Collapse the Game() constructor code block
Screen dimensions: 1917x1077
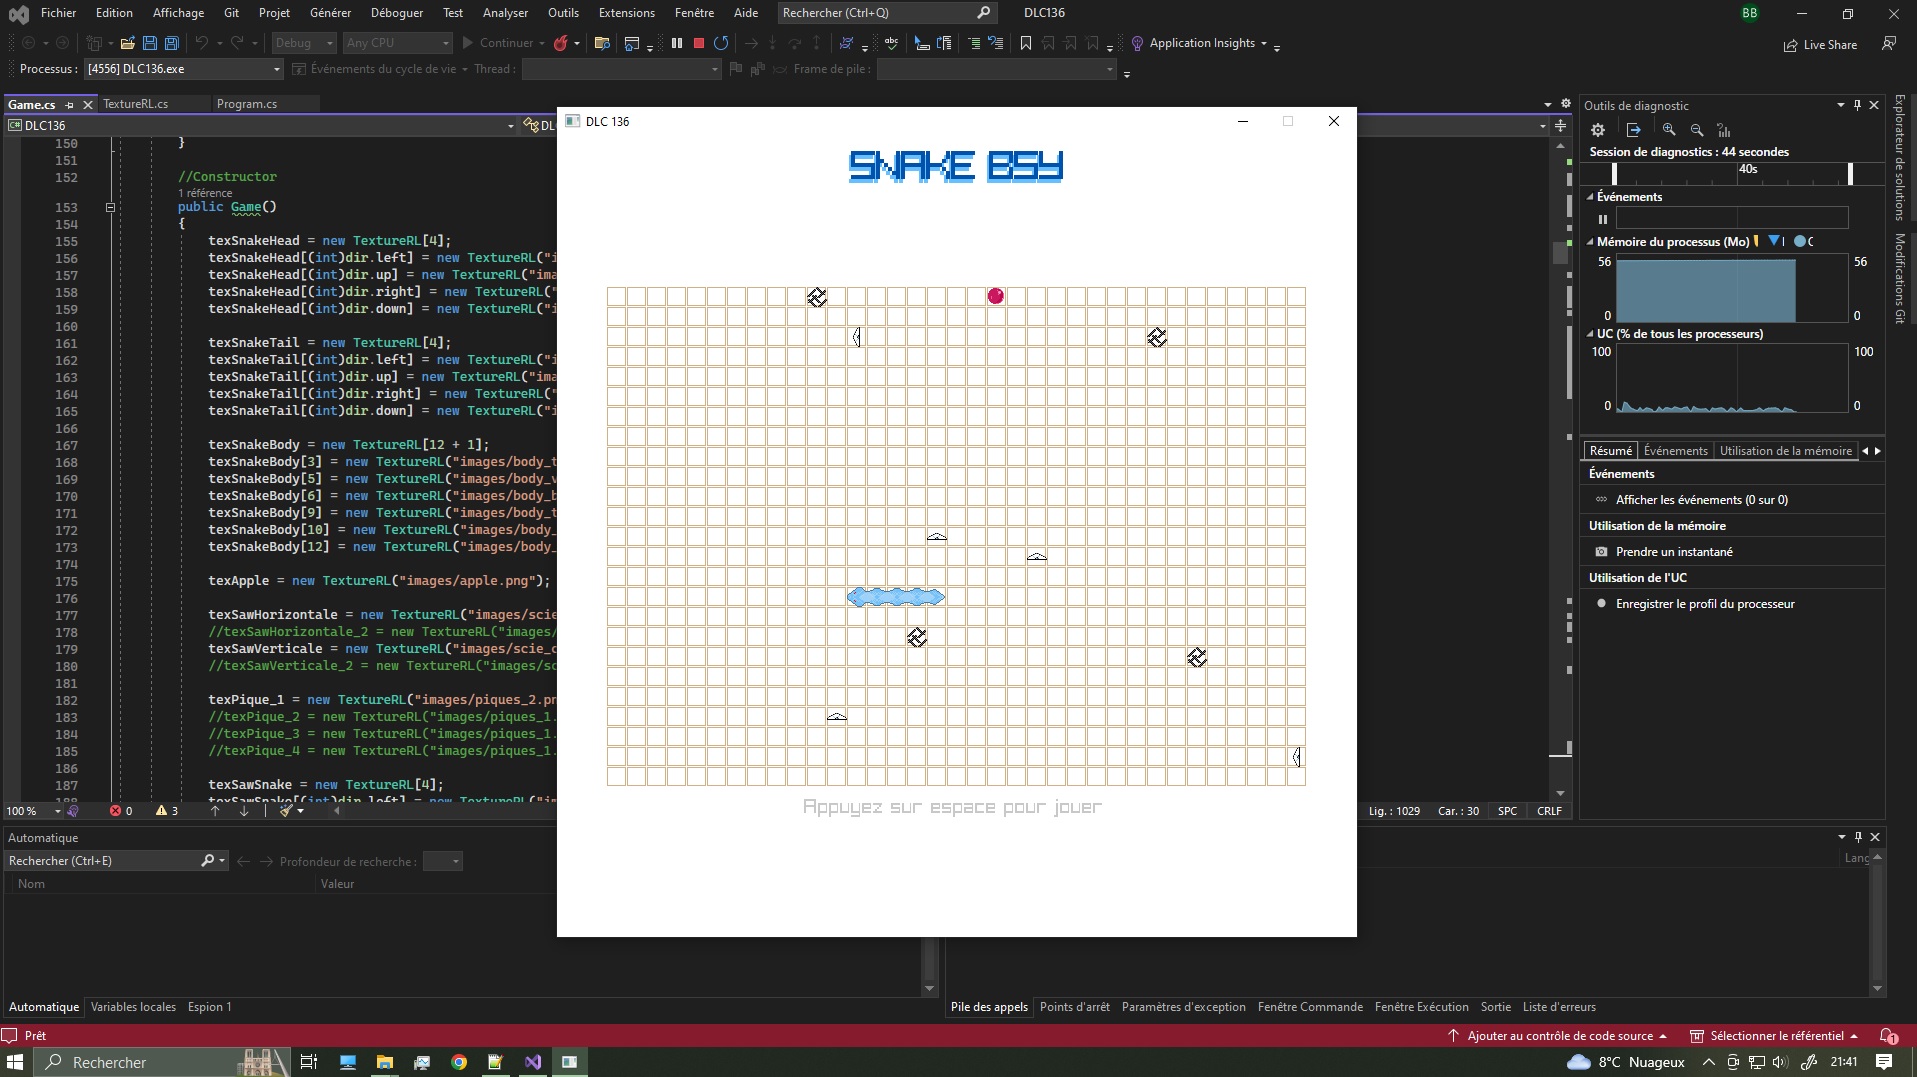point(111,207)
